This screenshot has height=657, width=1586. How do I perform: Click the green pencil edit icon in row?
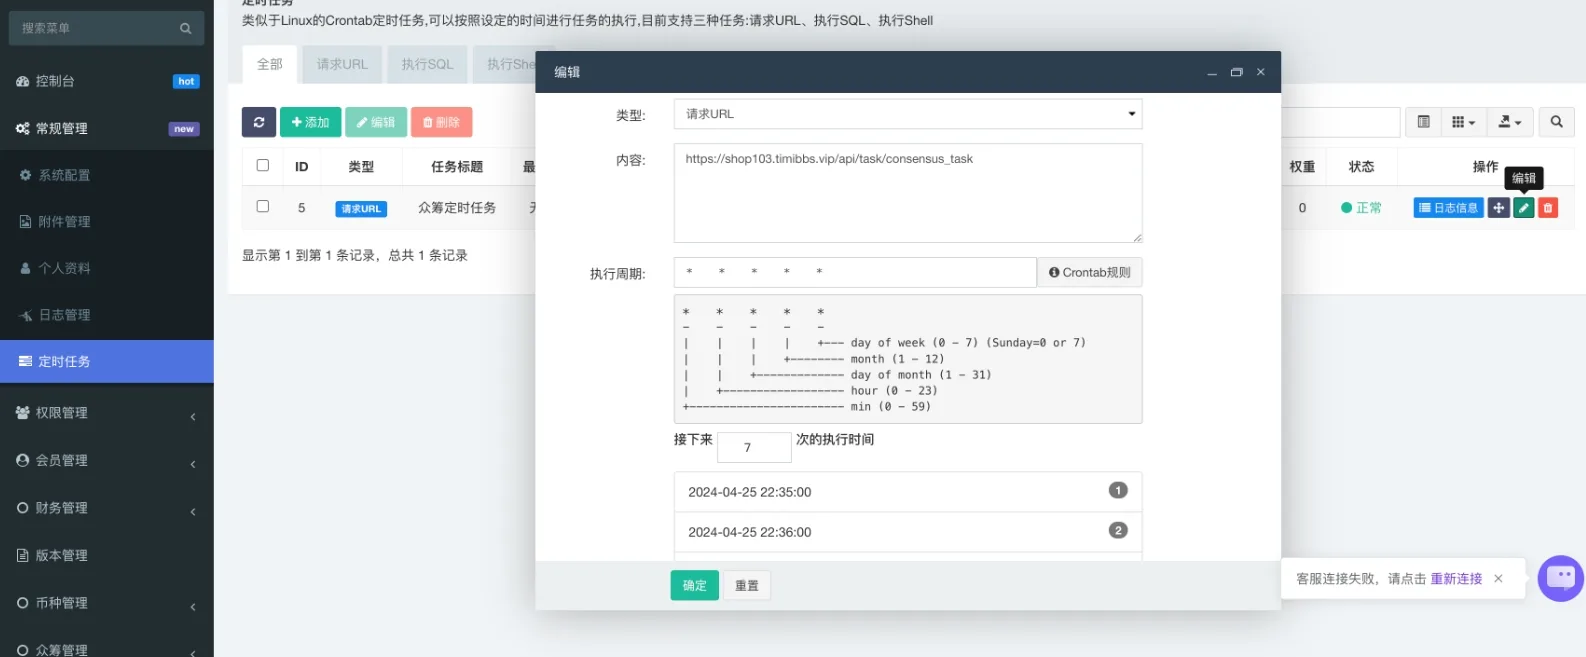tap(1523, 208)
